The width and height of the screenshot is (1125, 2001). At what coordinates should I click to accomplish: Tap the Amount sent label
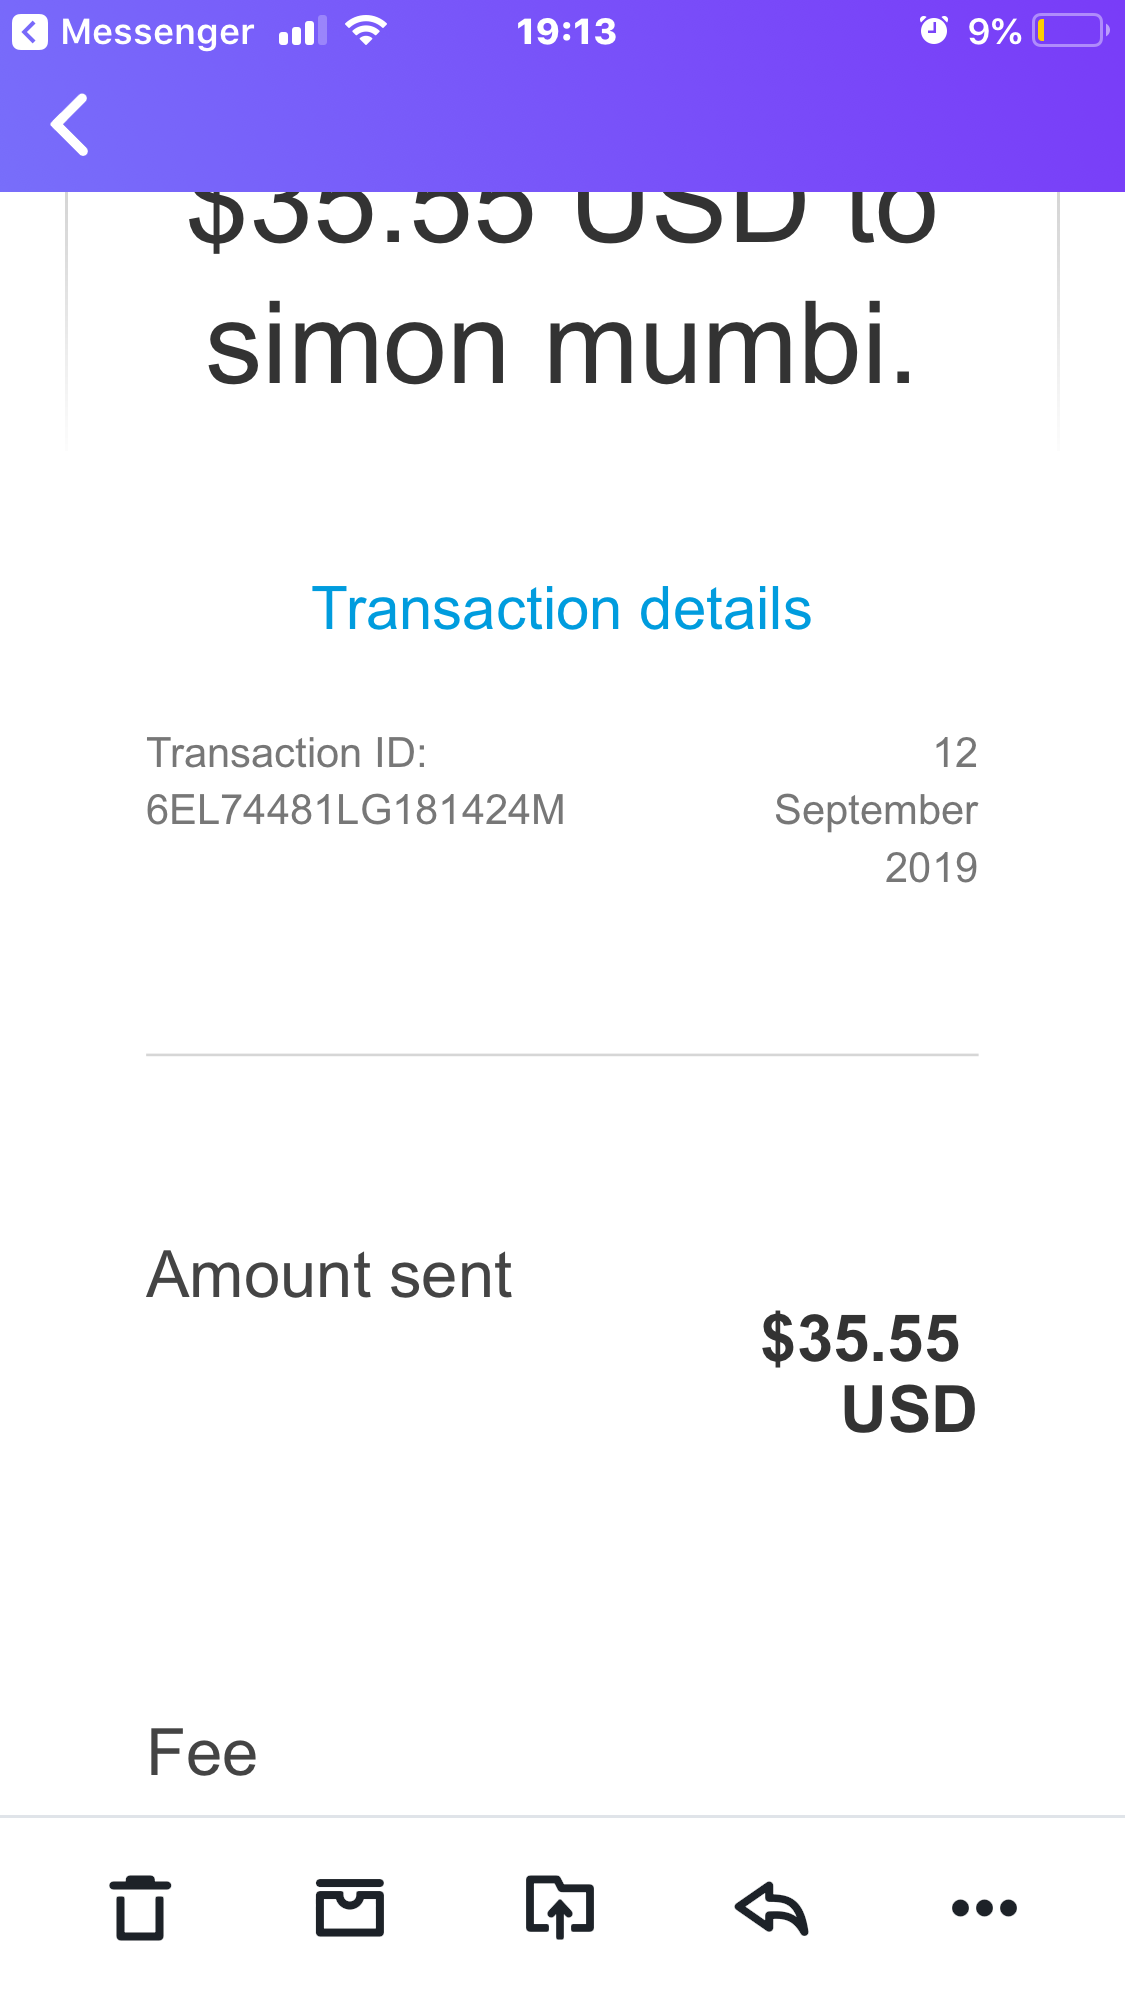pyautogui.click(x=329, y=1276)
